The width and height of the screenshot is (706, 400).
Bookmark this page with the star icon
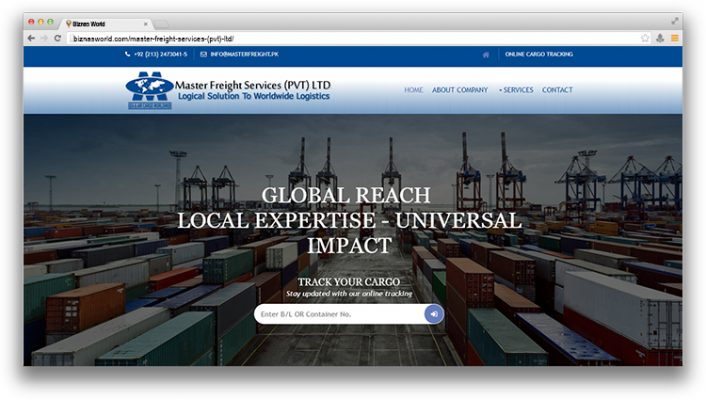[645, 38]
